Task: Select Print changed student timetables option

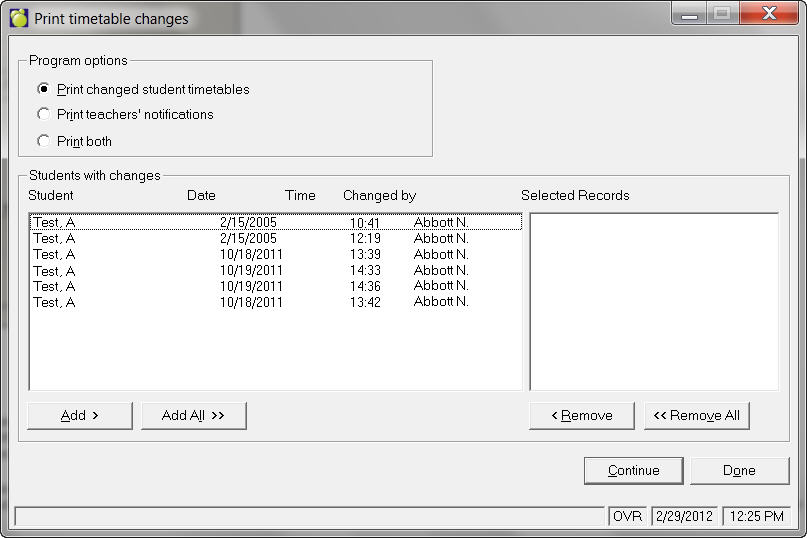Action: pos(44,89)
